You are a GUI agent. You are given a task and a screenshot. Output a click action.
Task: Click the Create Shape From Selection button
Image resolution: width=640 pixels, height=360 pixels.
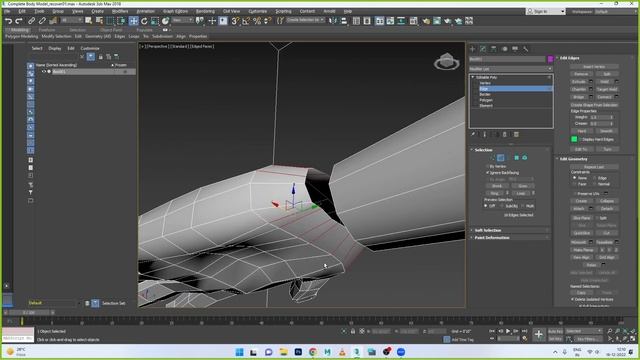pos(594,105)
